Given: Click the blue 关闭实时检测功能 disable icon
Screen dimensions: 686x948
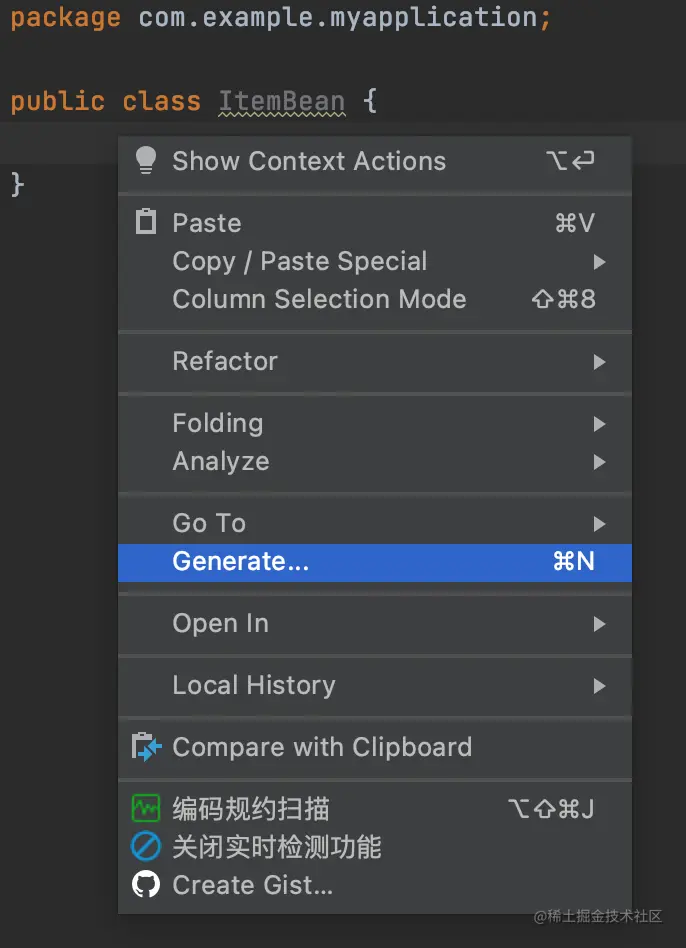Looking at the screenshot, I should (x=146, y=846).
